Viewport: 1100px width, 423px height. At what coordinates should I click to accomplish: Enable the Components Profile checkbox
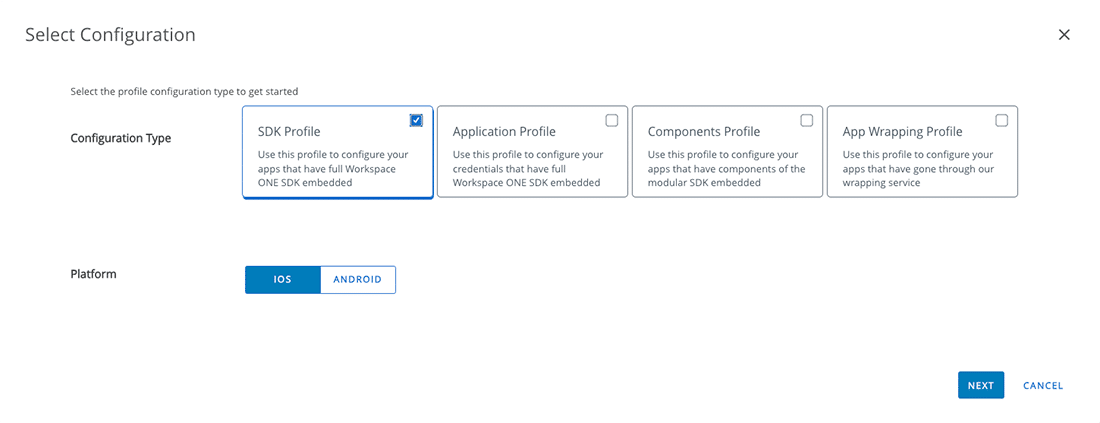coord(807,121)
